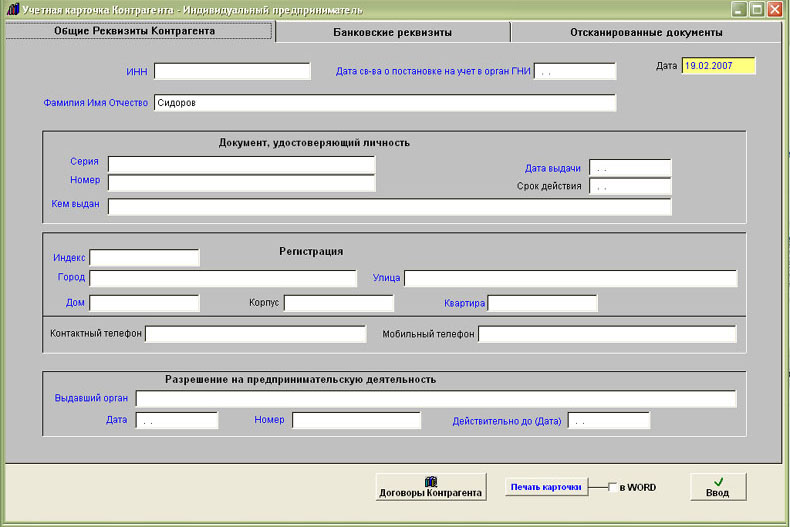Switch to Банковские реквизиты tab
The height and width of the screenshot is (527, 790).
pyautogui.click(x=392, y=32)
